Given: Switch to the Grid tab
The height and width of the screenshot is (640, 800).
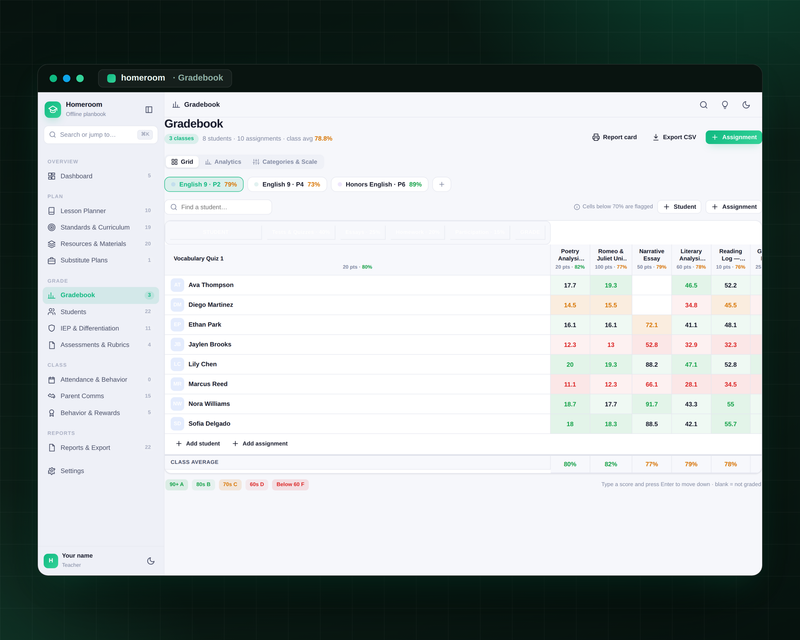Looking at the screenshot, I should (x=182, y=162).
